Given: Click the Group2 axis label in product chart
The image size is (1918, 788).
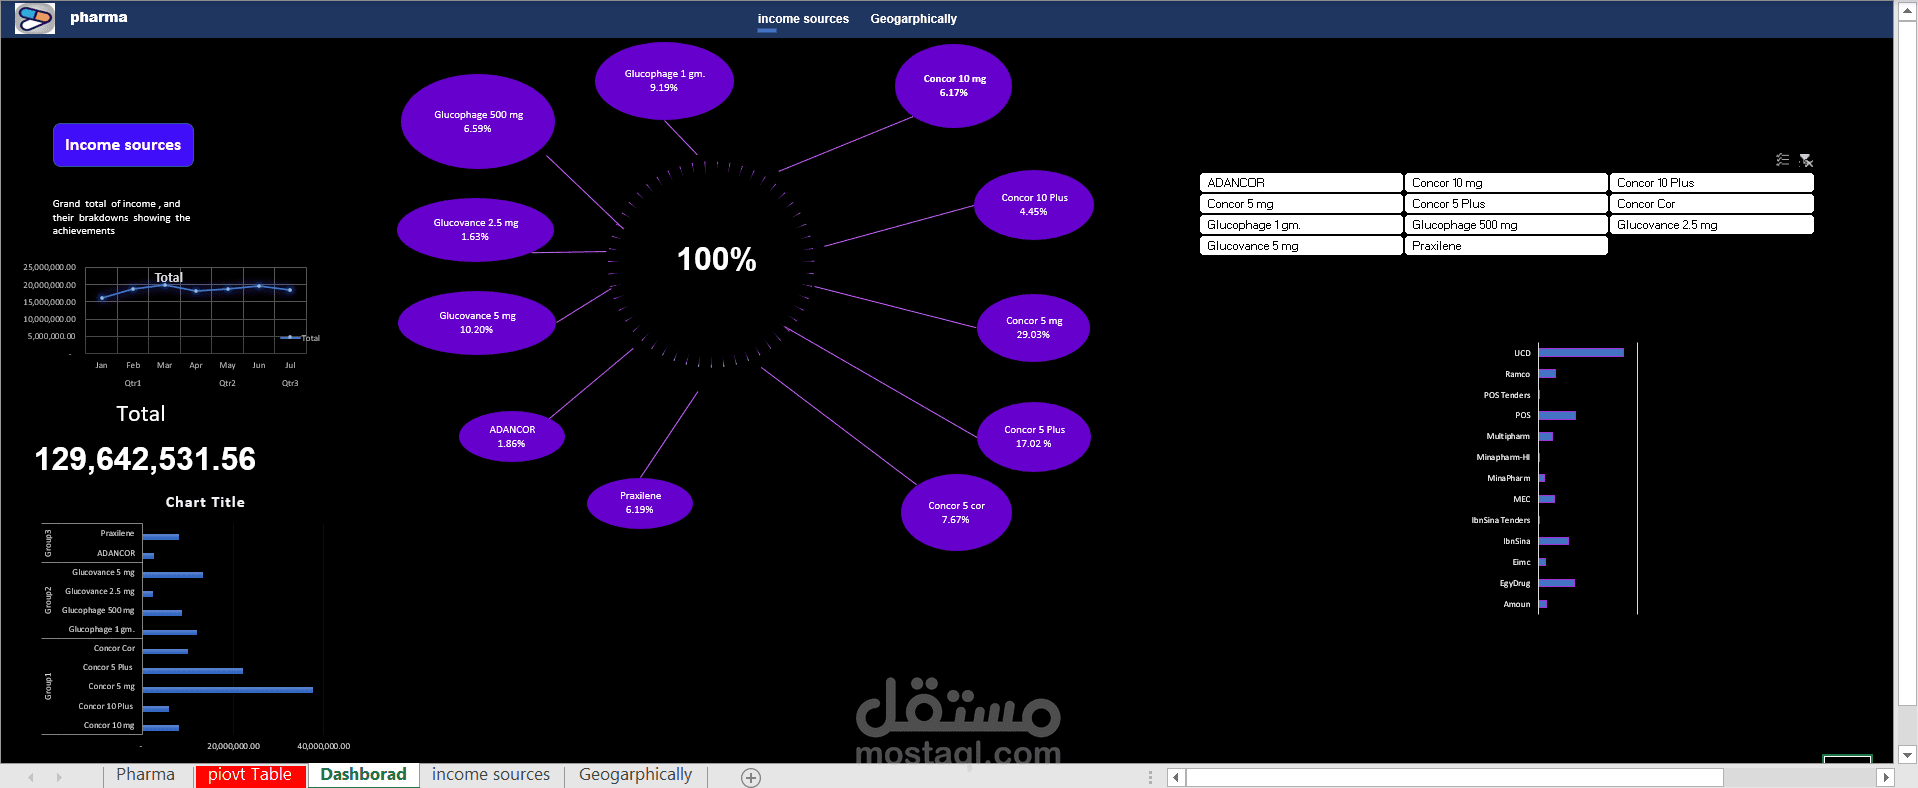Looking at the screenshot, I should [x=48, y=600].
